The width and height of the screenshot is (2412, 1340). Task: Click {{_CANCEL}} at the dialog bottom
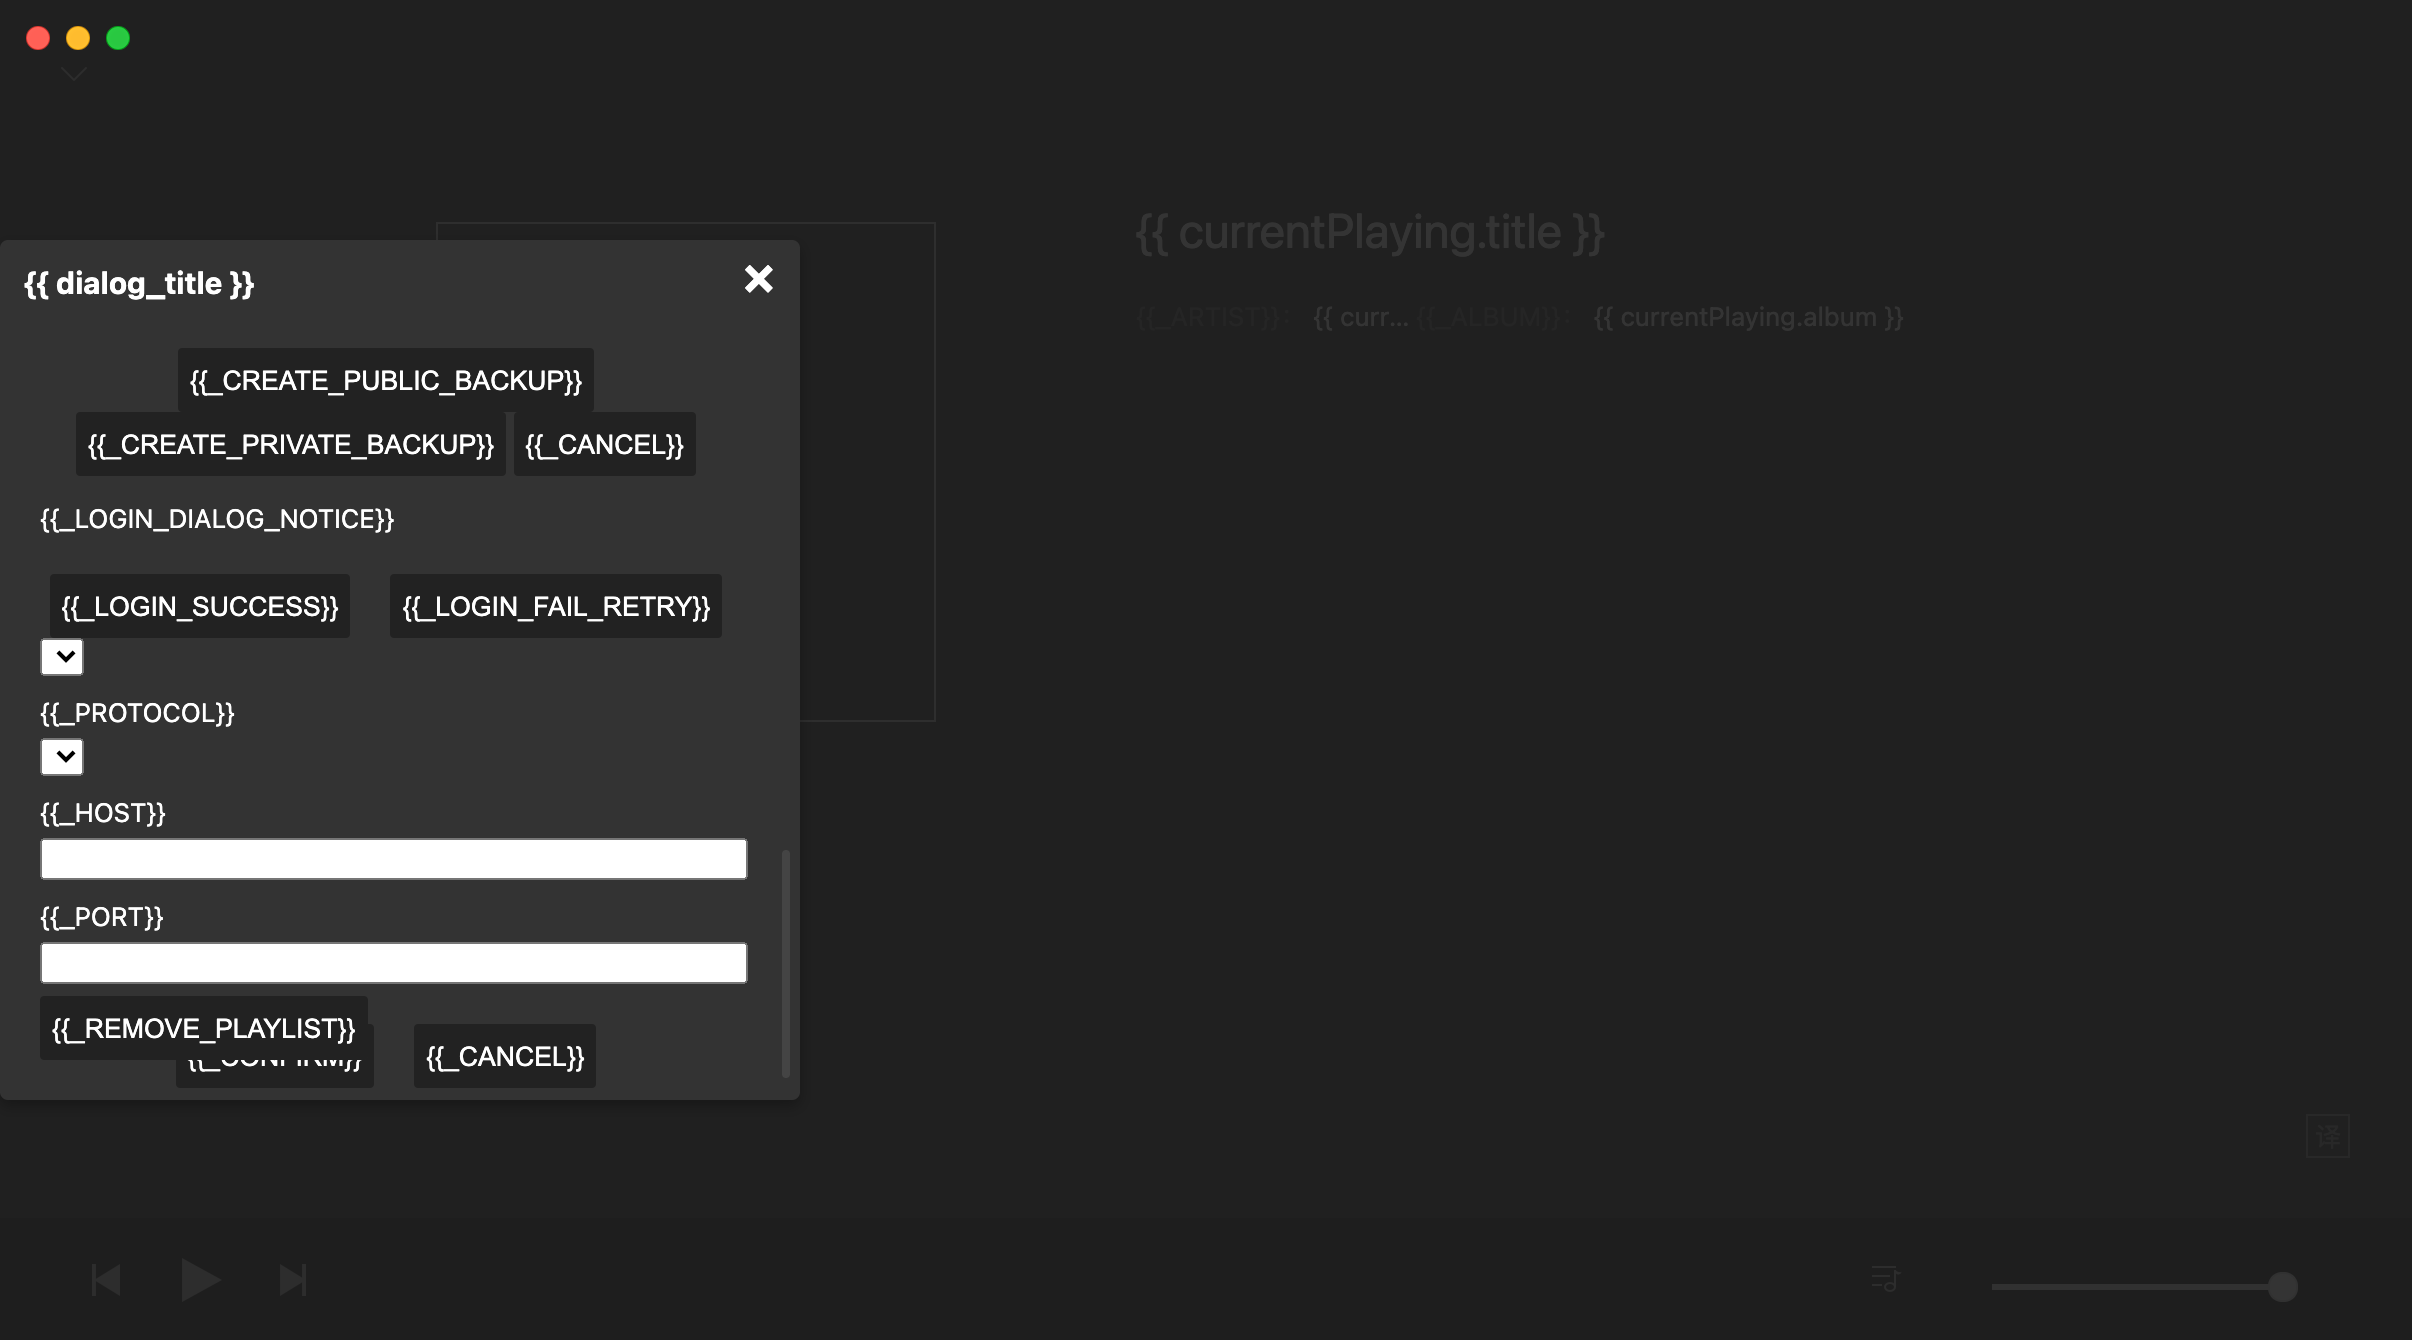505,1056
